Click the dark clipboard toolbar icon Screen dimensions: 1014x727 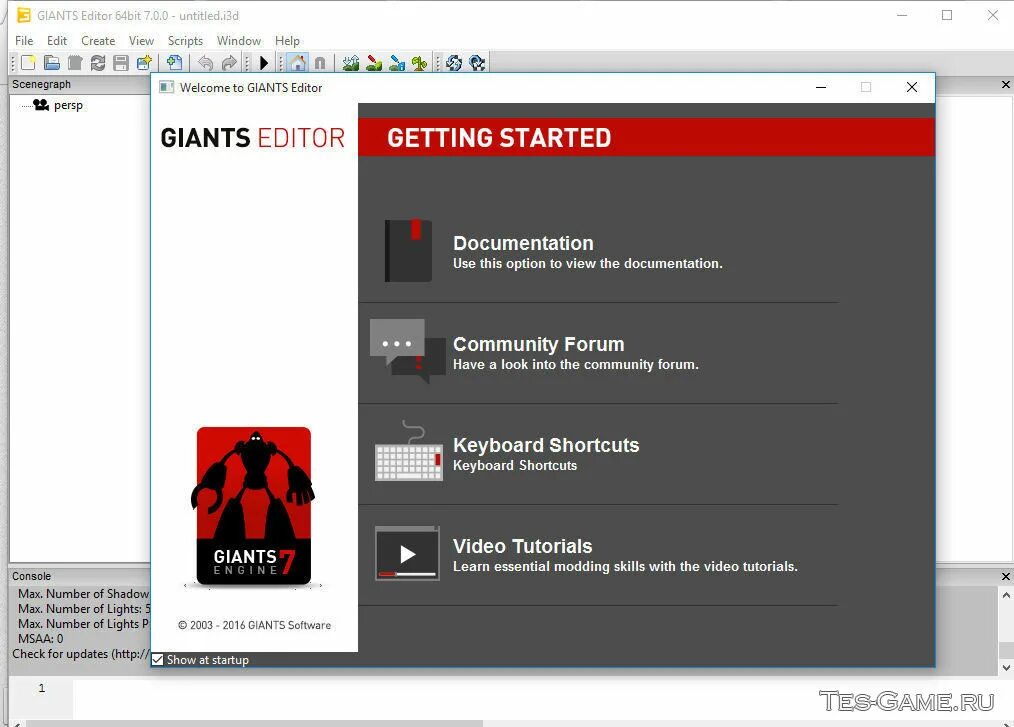75,63
